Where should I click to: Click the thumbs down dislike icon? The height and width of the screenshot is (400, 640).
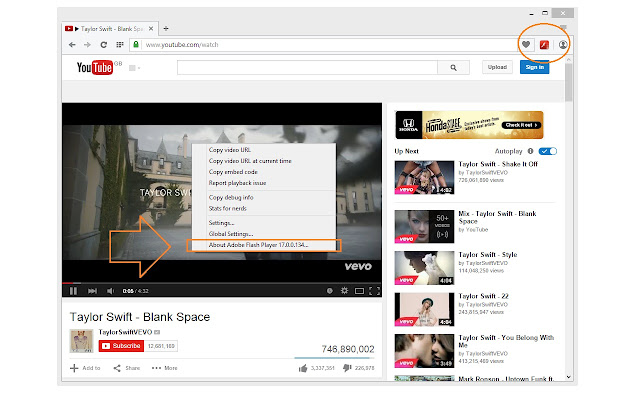pyautogui.click(x=347, y=368)
